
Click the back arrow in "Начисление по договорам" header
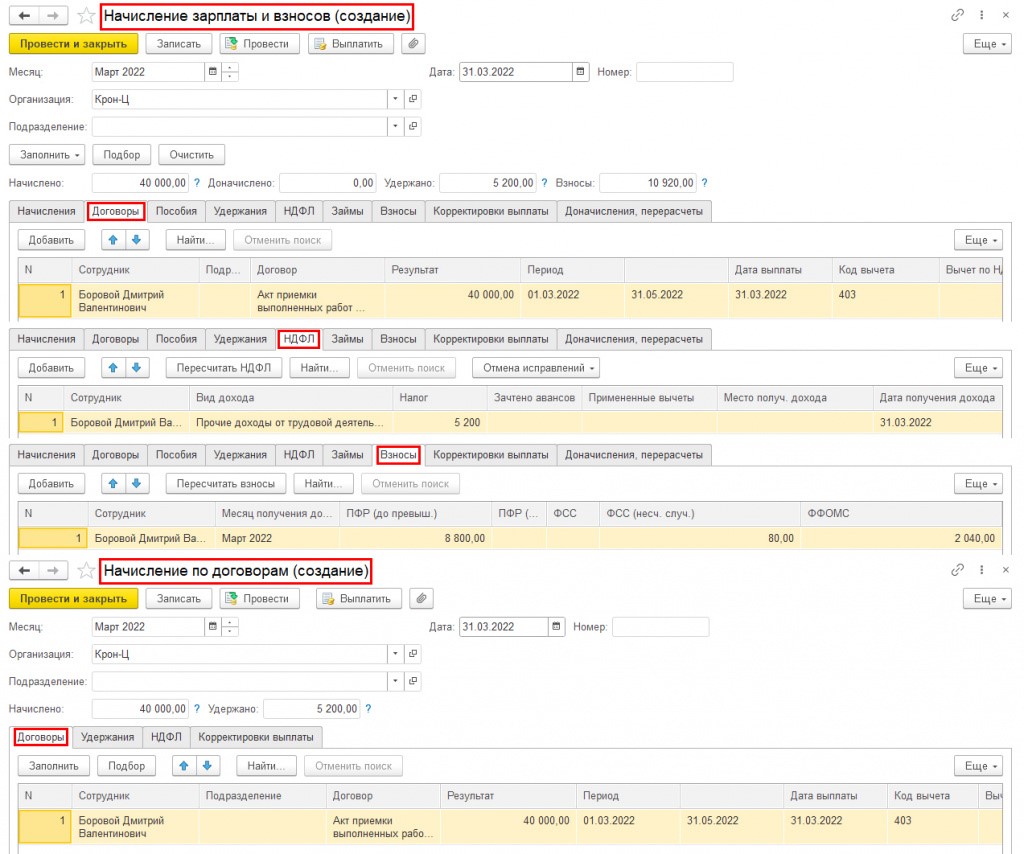point(24,571)
